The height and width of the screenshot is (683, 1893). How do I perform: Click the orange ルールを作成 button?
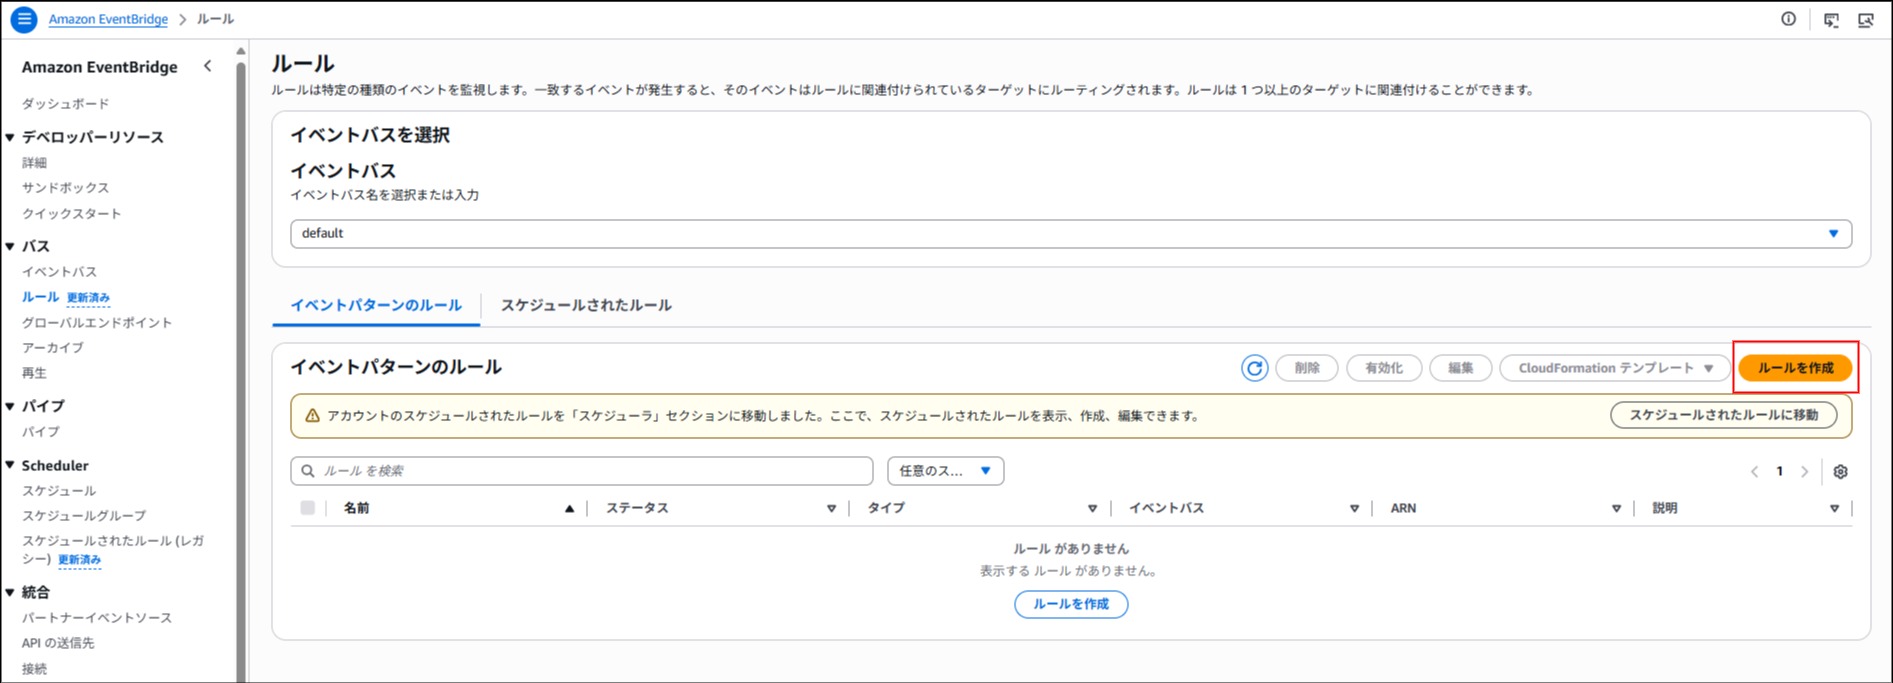(1795, 368)
